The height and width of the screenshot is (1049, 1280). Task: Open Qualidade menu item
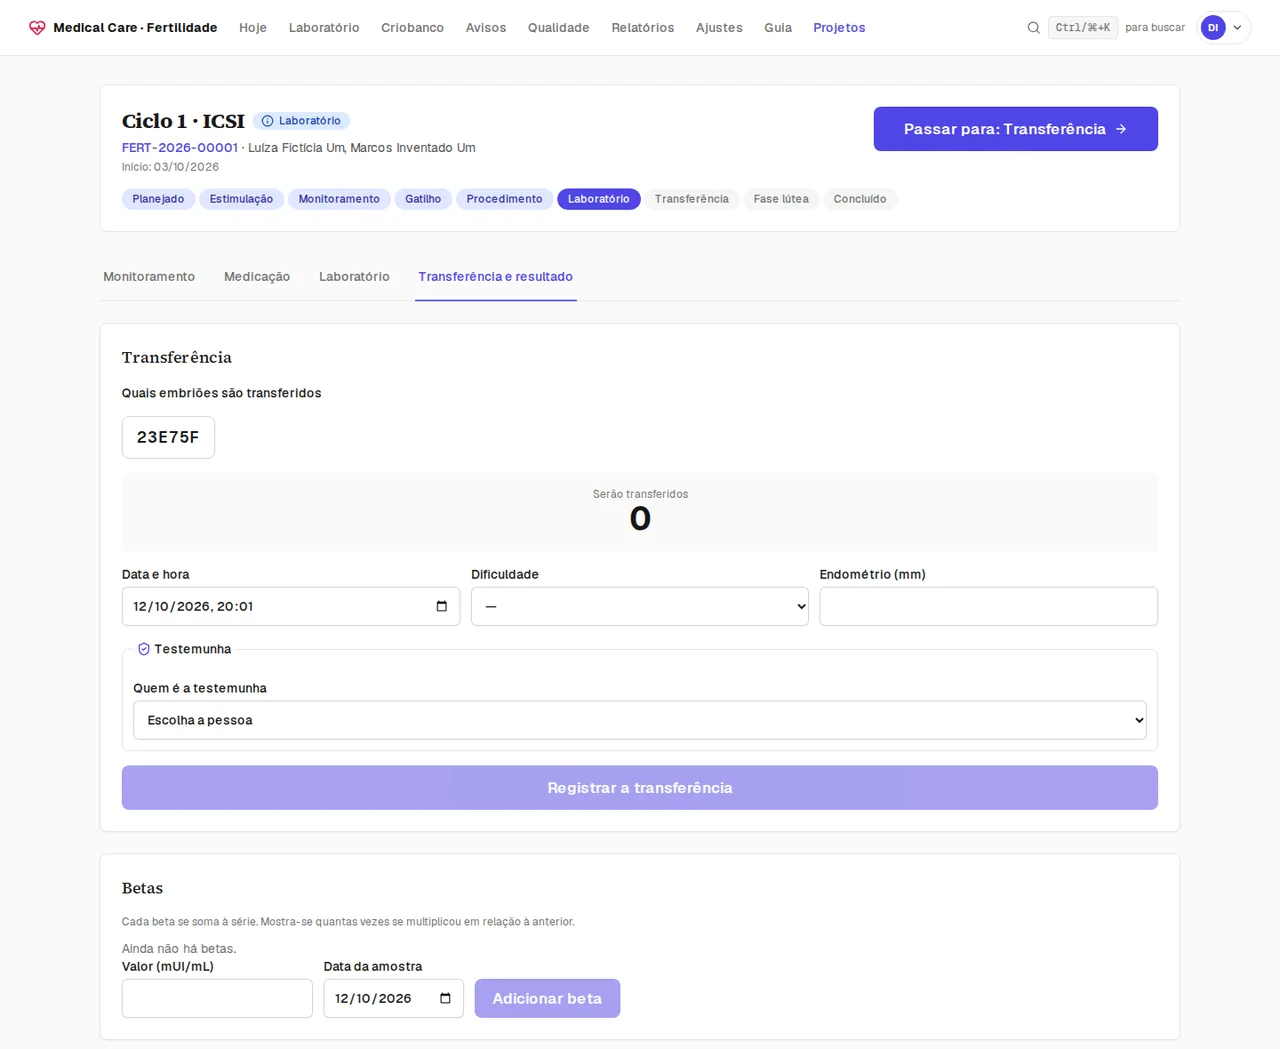pyautogui.click(x=559, y=28)
